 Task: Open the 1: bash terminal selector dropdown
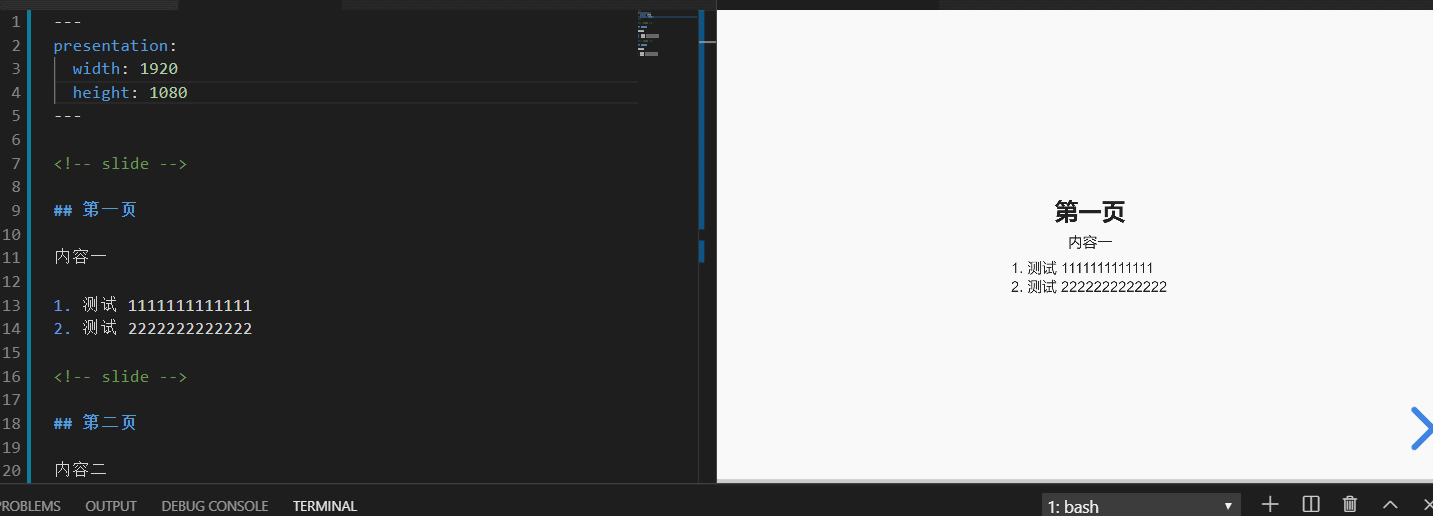click(x=1140, y=506)
